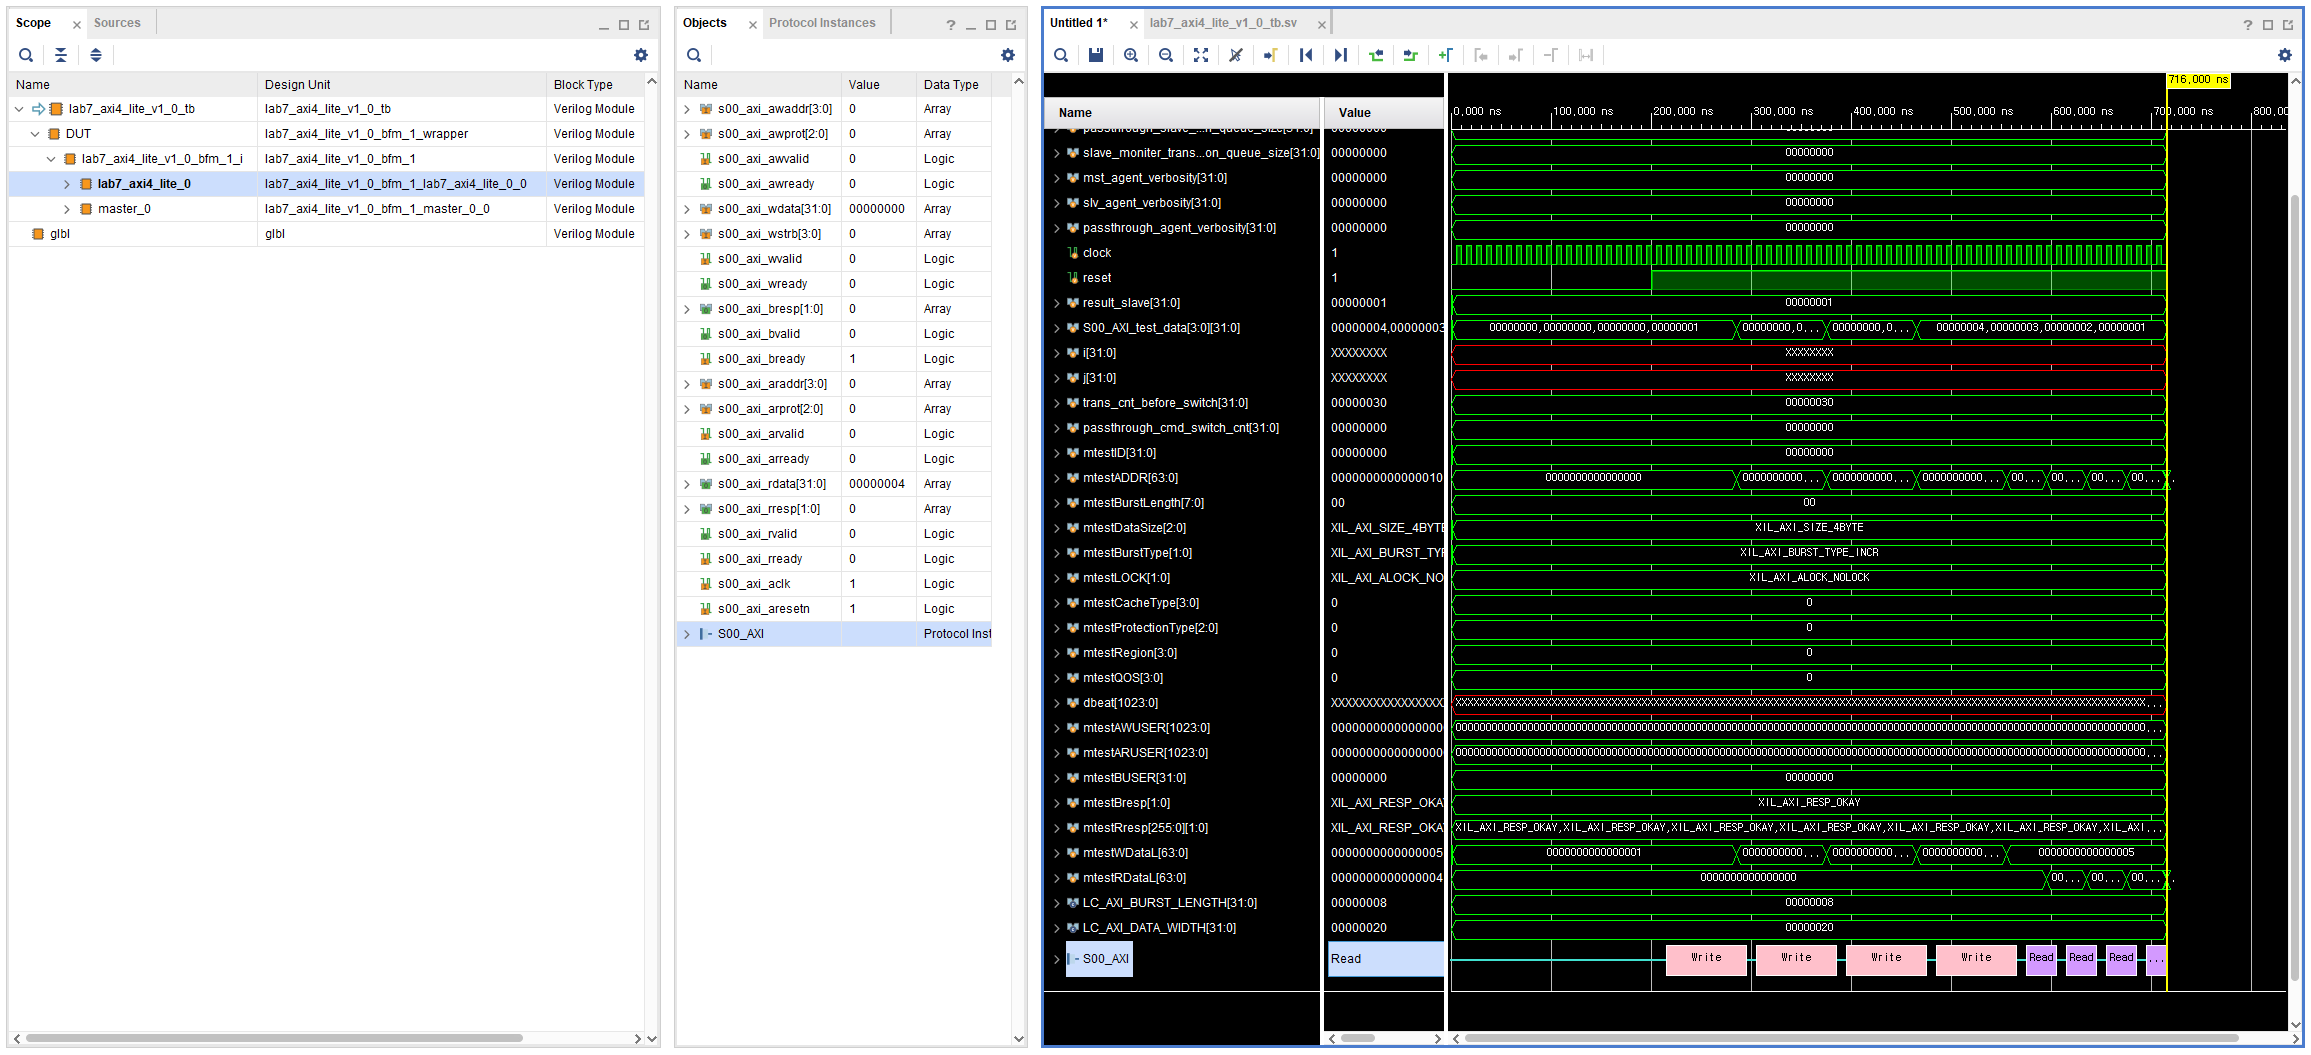Add a marker to the waveform
2311x1055 pixels.
[1446, 55]
